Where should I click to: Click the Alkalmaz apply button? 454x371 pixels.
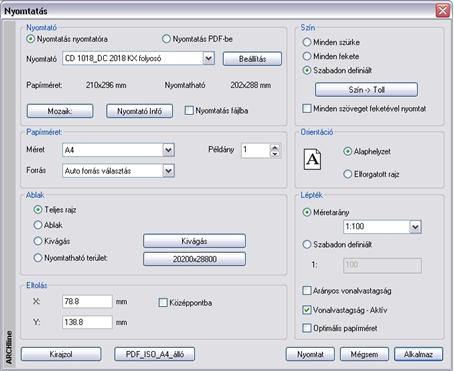419,354
